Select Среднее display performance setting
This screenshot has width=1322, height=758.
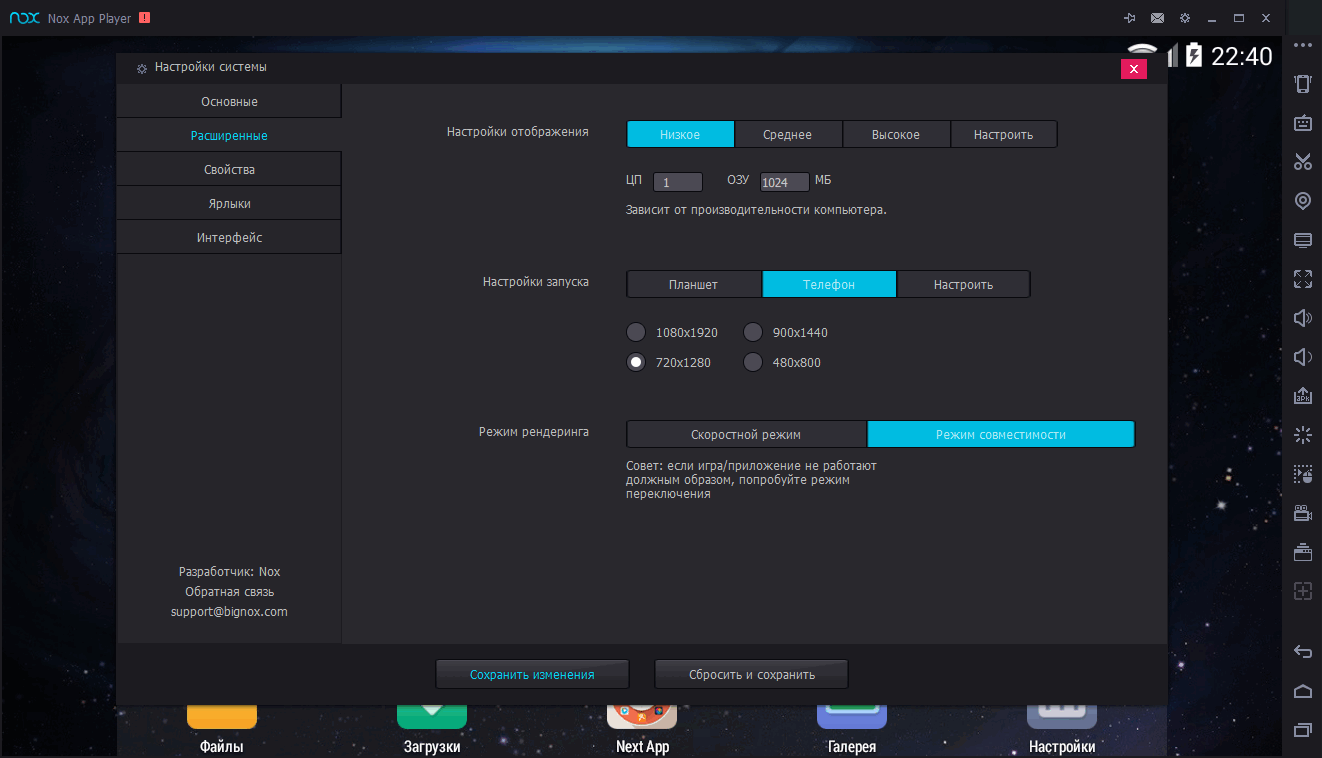(x=788, y=134)
